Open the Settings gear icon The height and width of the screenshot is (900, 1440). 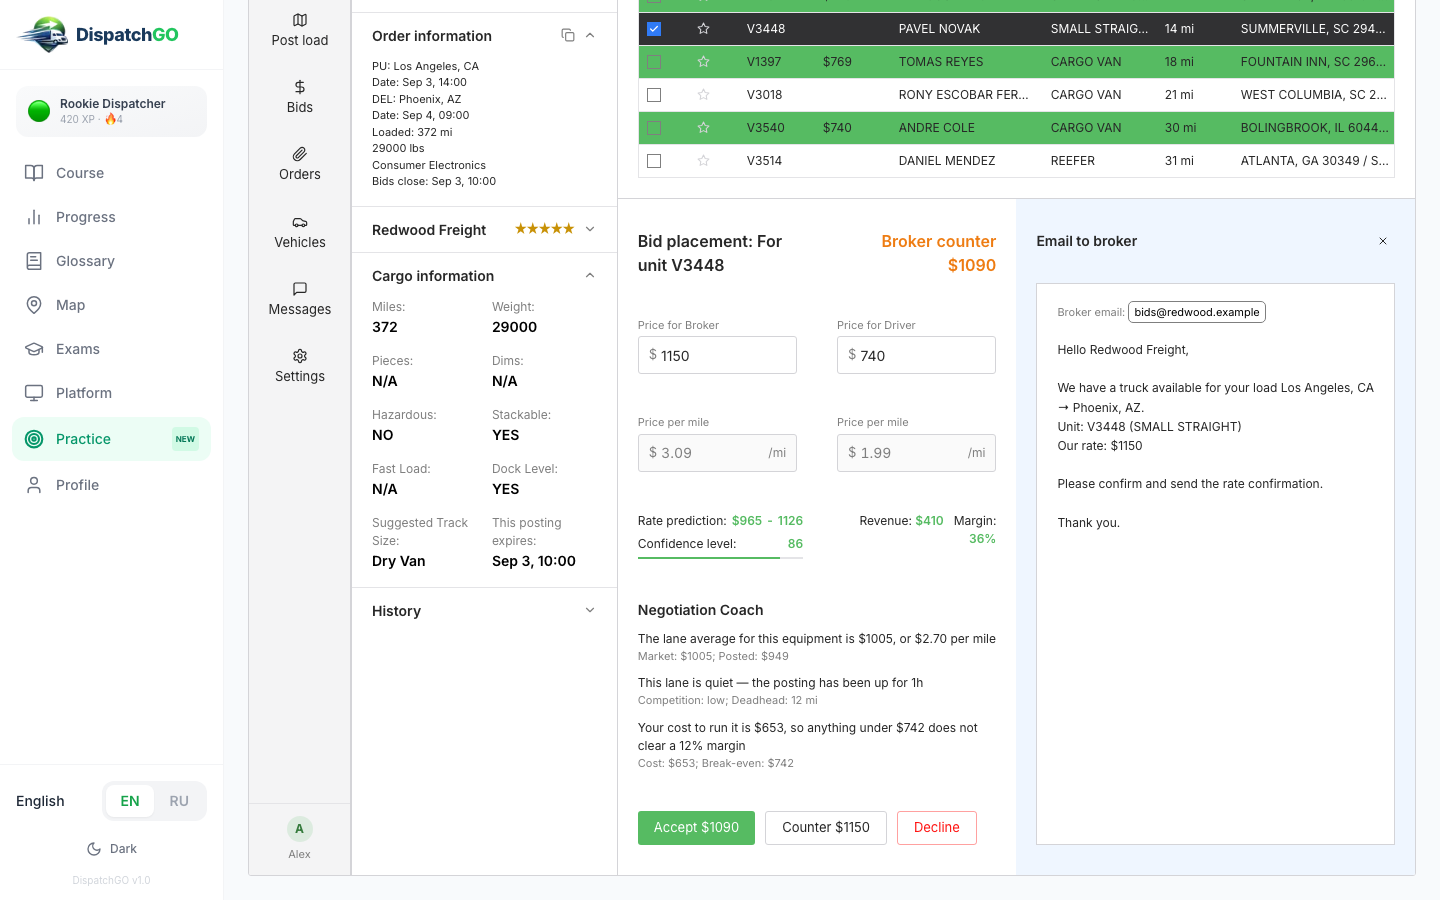(300, 356)
